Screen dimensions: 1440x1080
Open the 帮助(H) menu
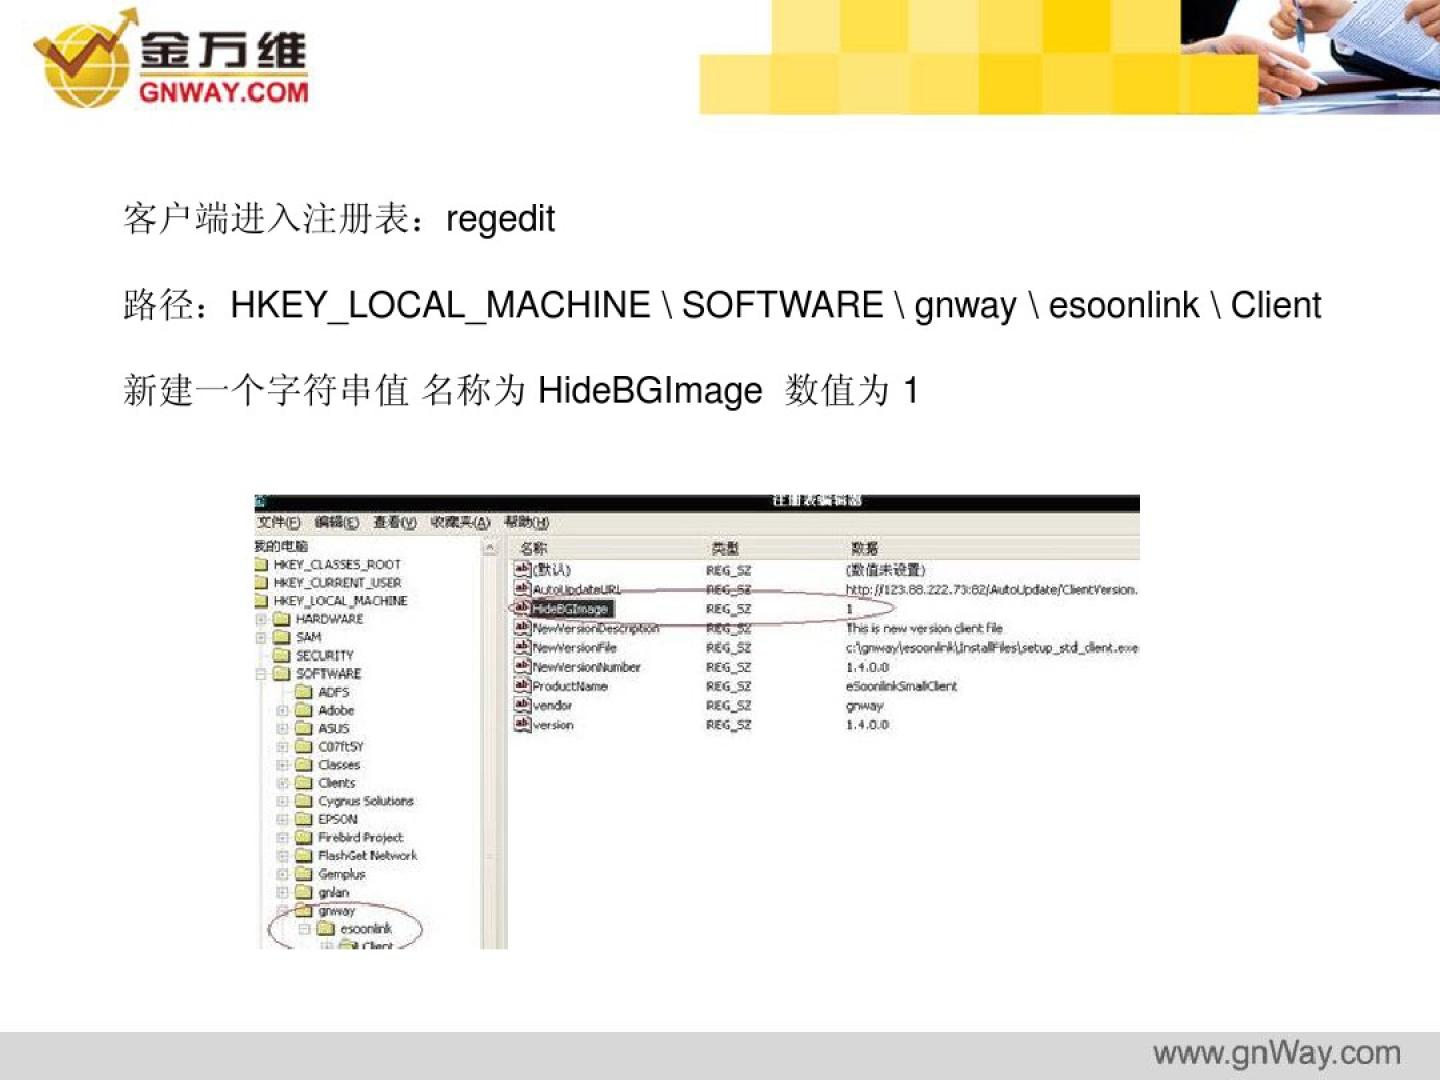point(526,522)
